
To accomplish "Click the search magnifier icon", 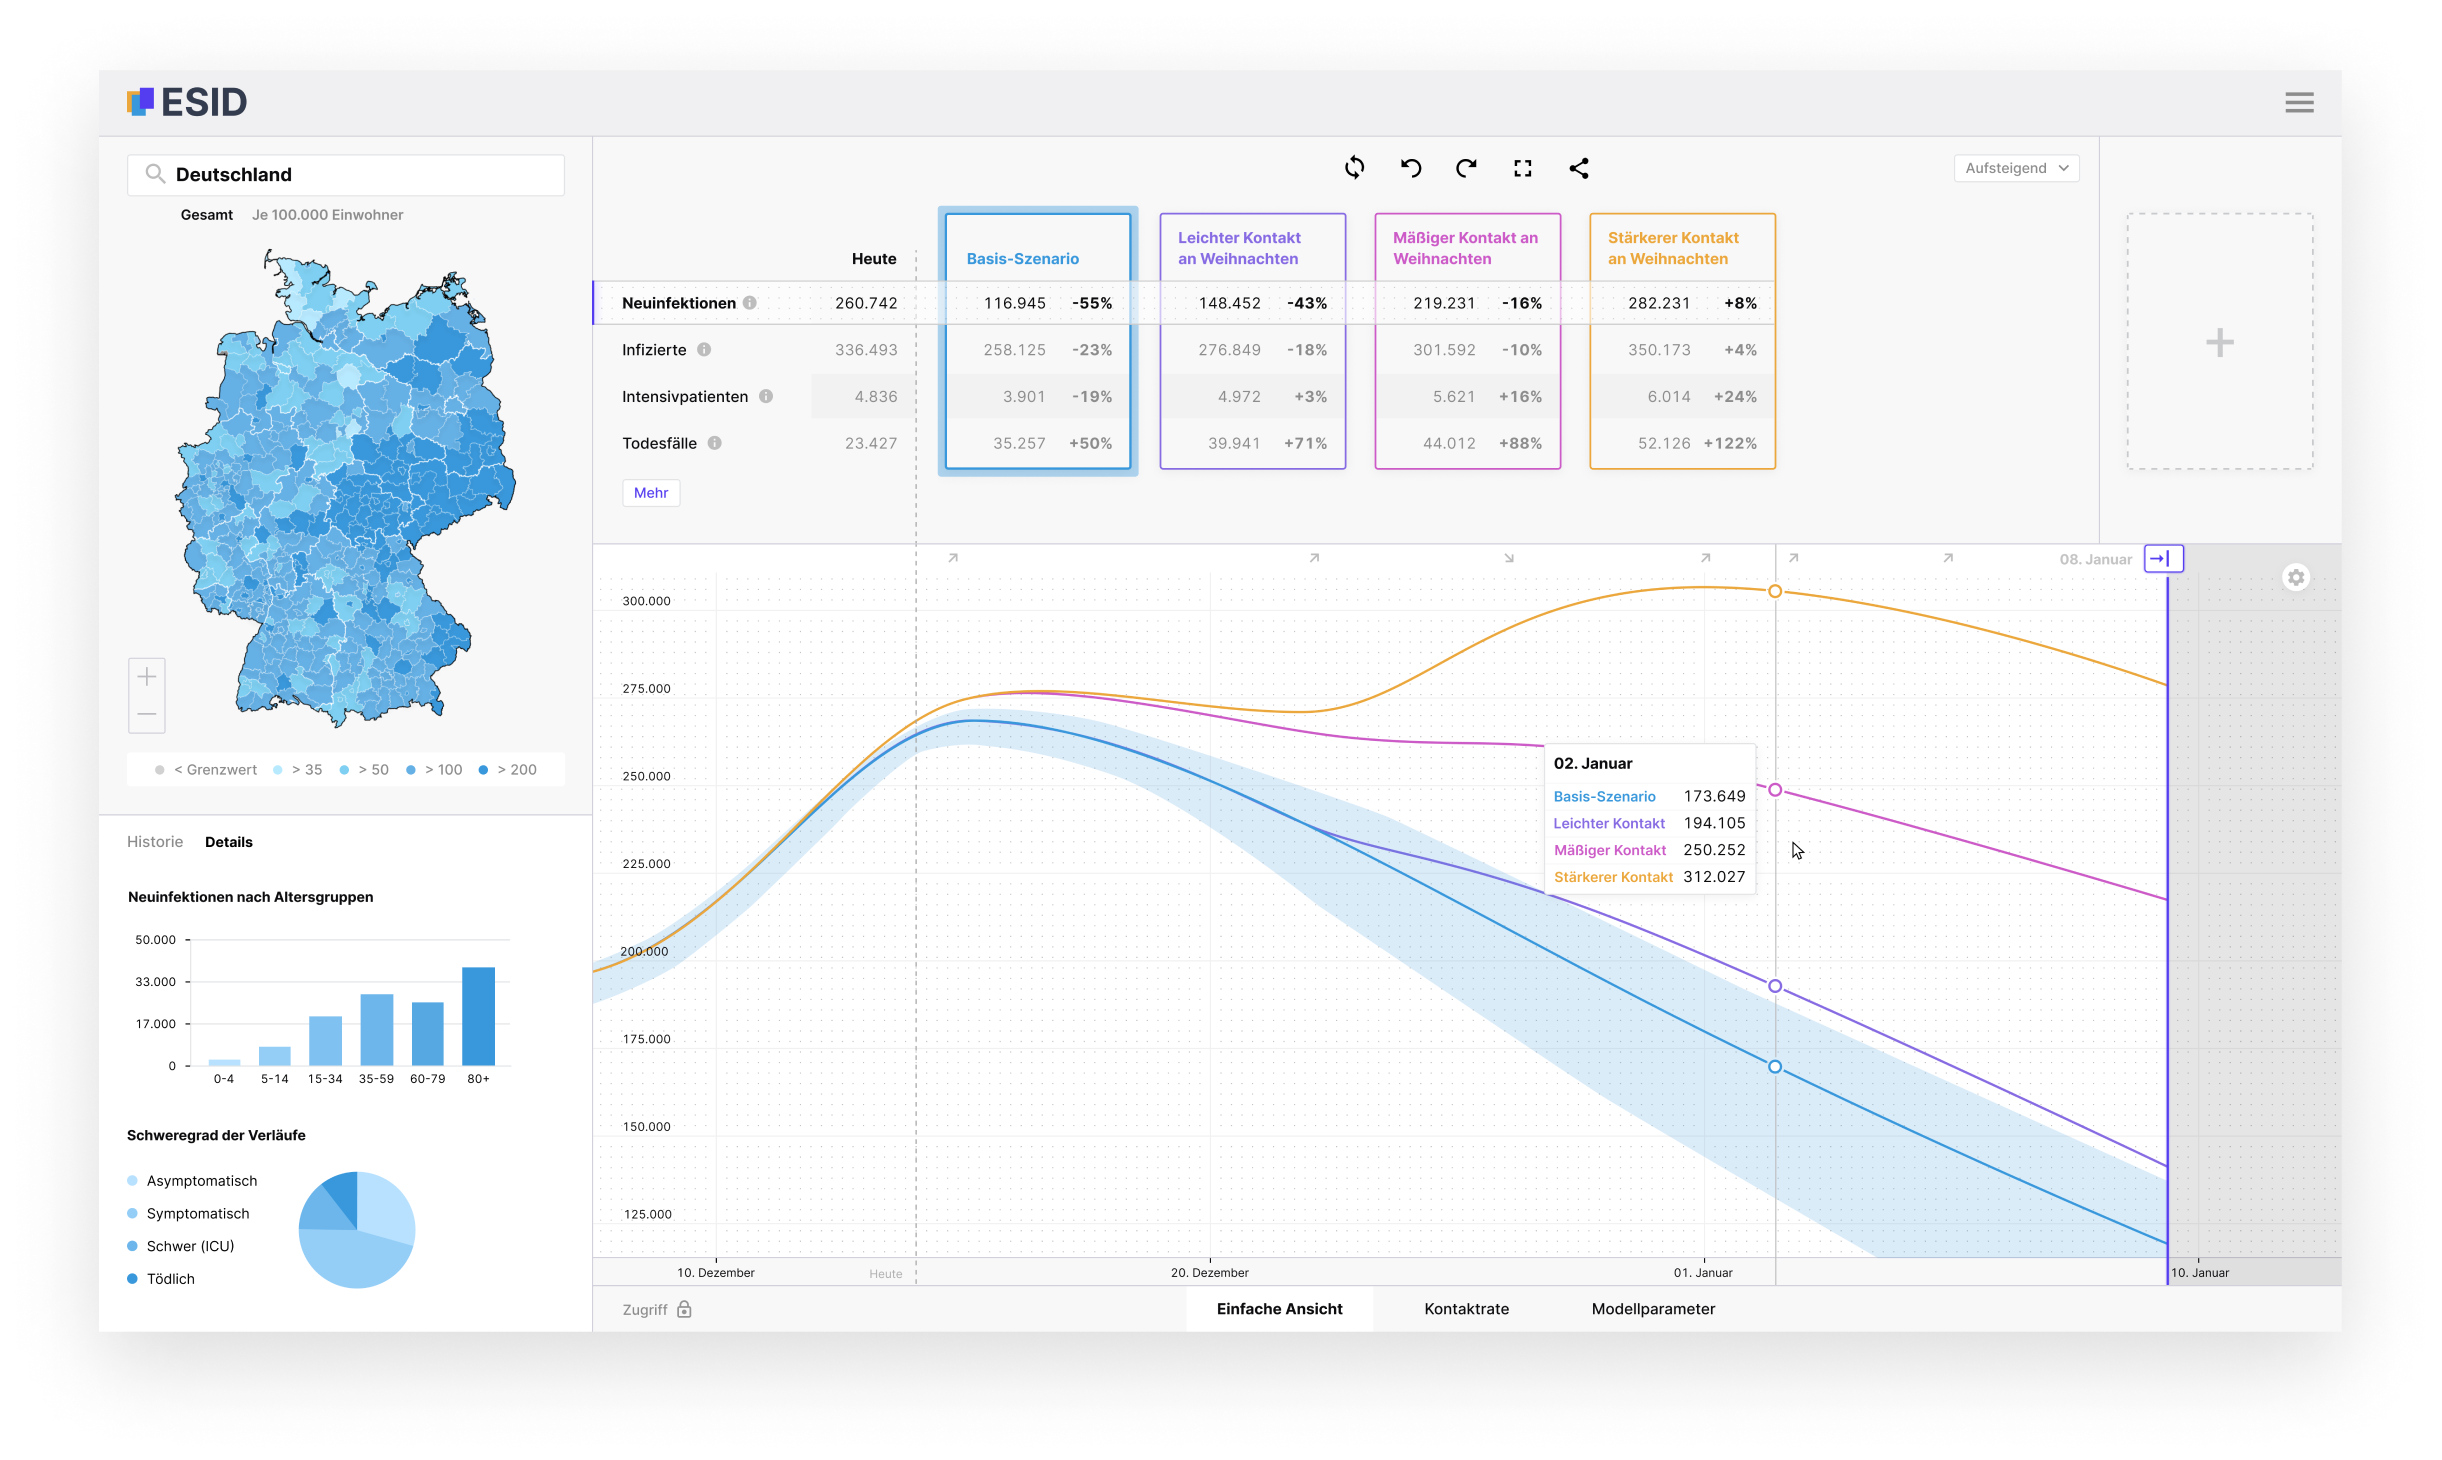I will click(155, 174).
